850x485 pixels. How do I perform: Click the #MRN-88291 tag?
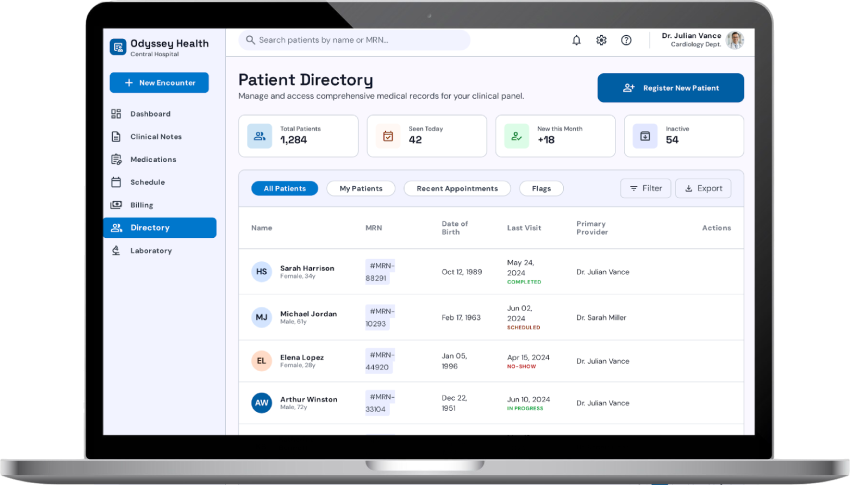[380, 272]
